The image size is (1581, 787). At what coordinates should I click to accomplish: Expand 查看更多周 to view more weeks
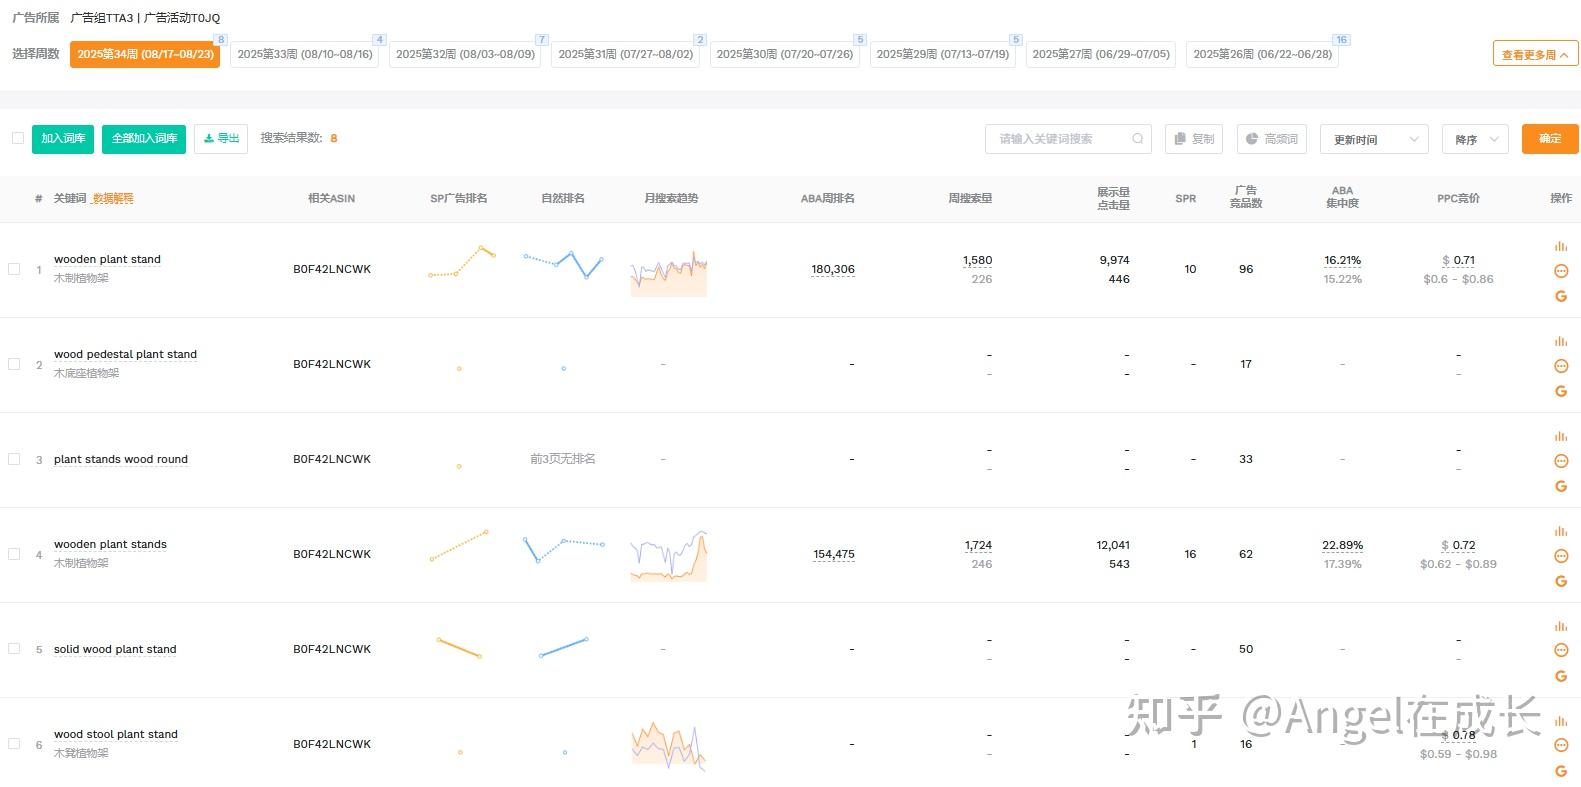point(1535,54)
